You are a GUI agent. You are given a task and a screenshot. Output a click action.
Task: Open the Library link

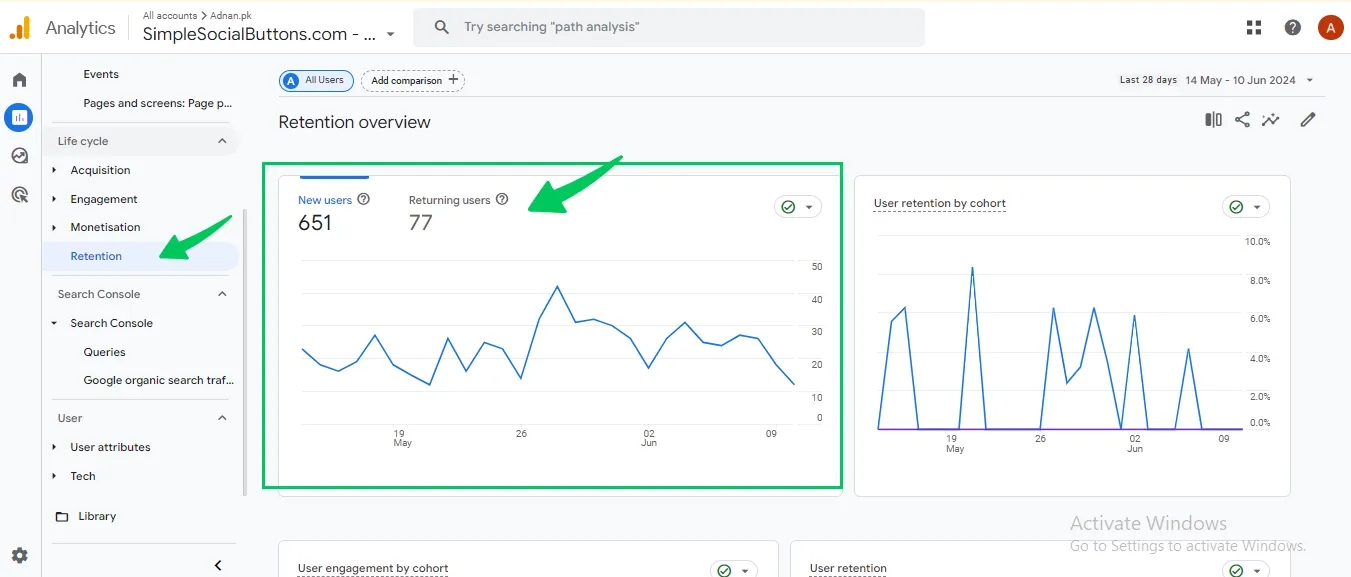(x=97, y=516)
